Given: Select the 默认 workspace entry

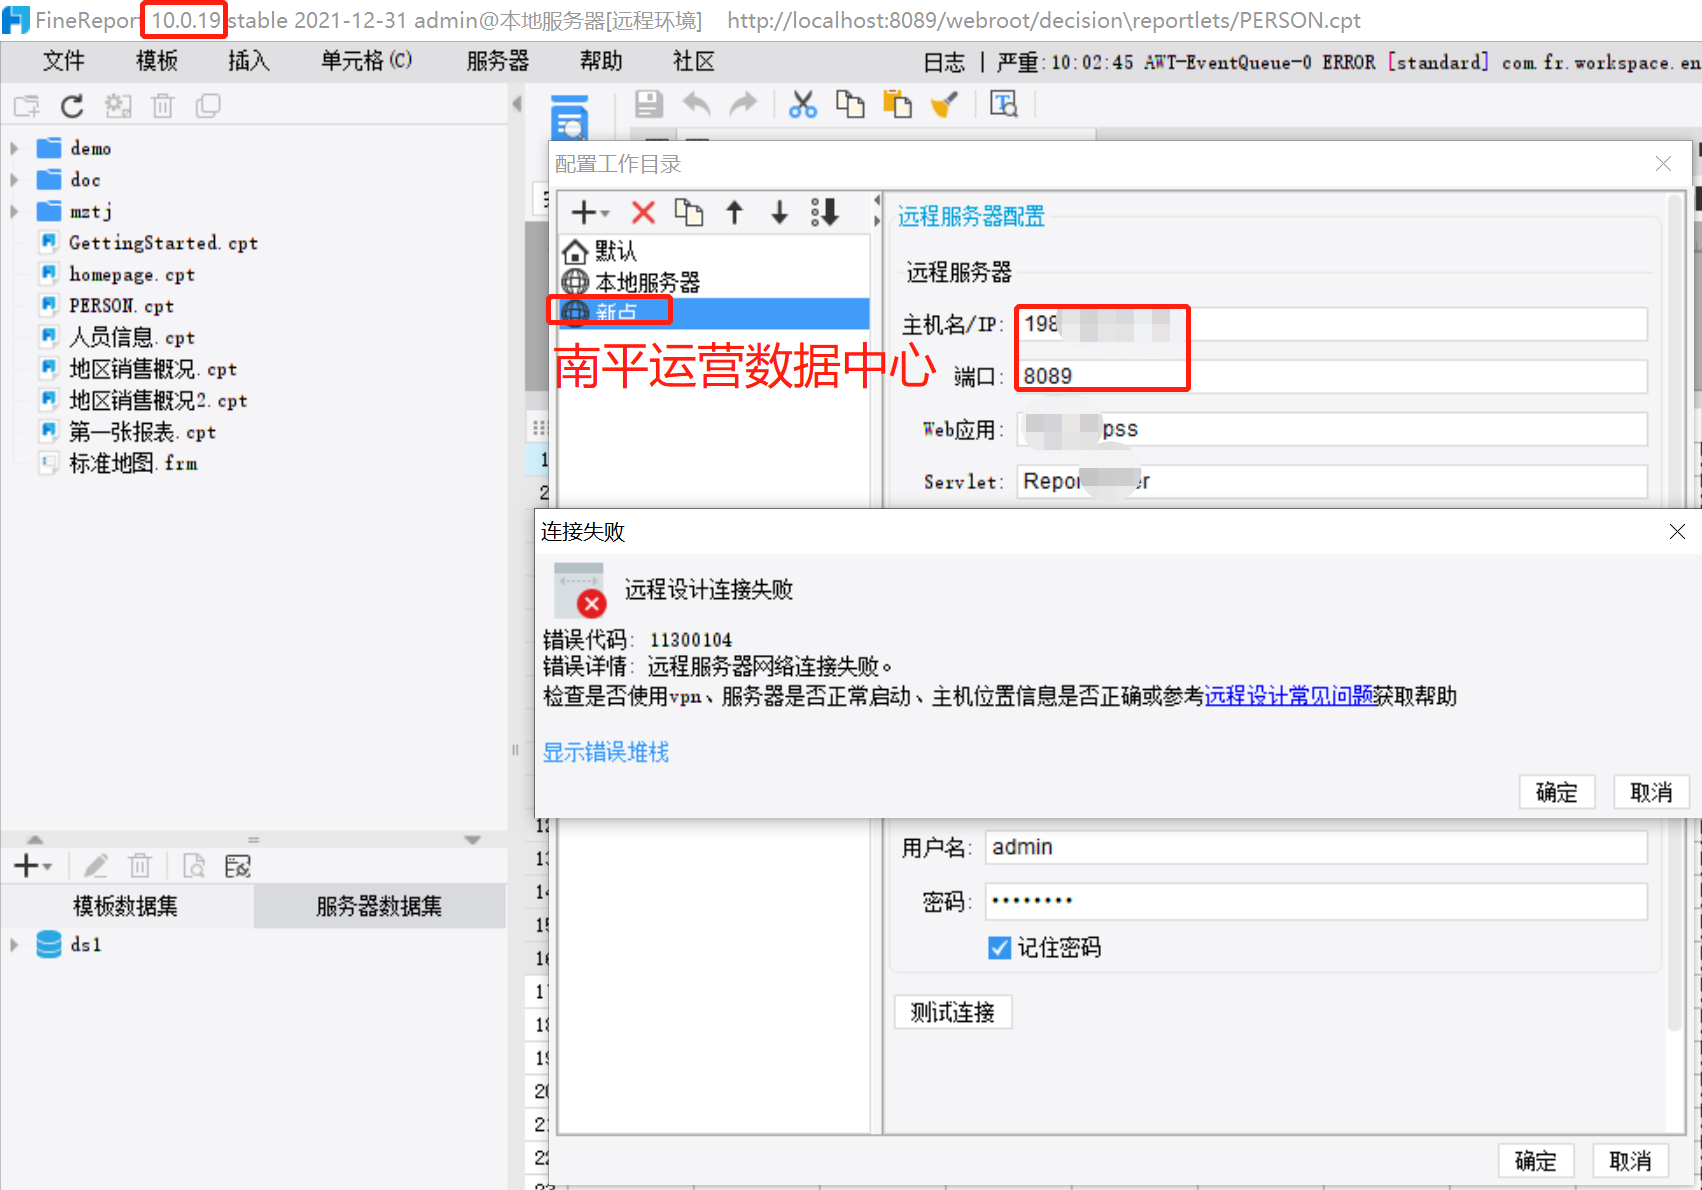Looking at the screenshot, I should coord(713,250).
